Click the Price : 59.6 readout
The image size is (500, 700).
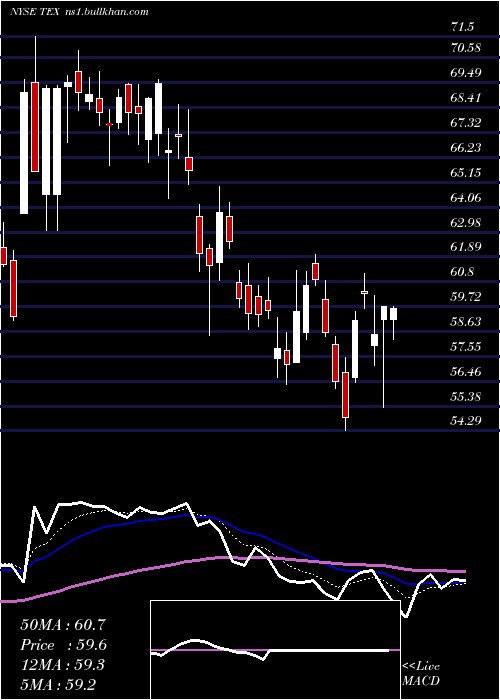(63, 645)
